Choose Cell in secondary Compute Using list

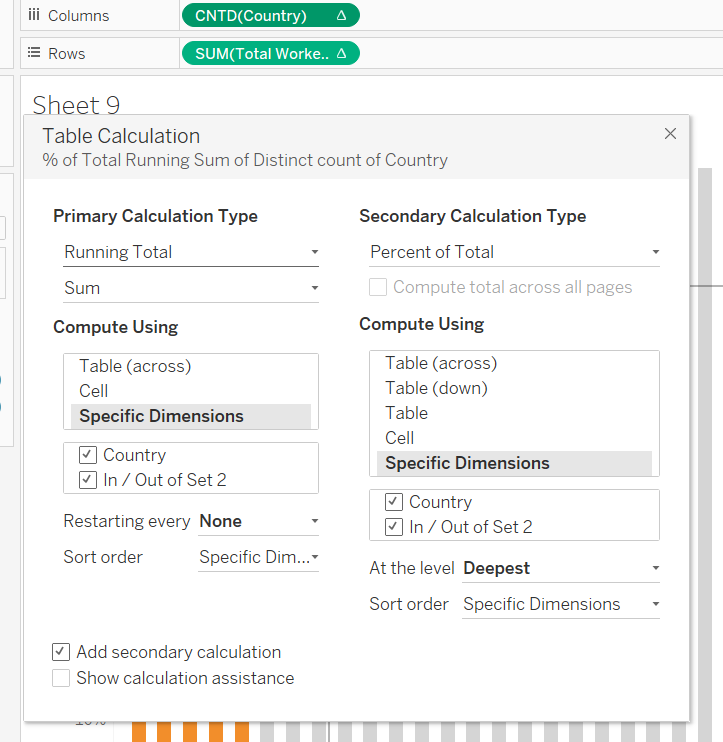400,438
